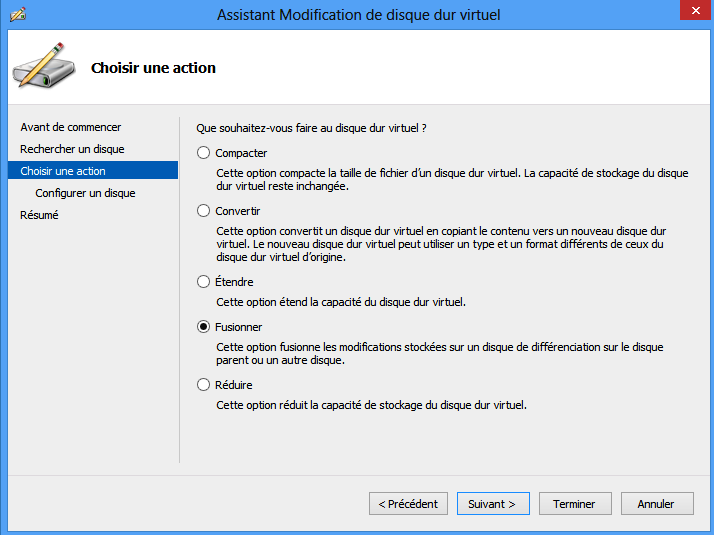
Task: Click the Choisir une action page heading
Action: coord(153,68)
